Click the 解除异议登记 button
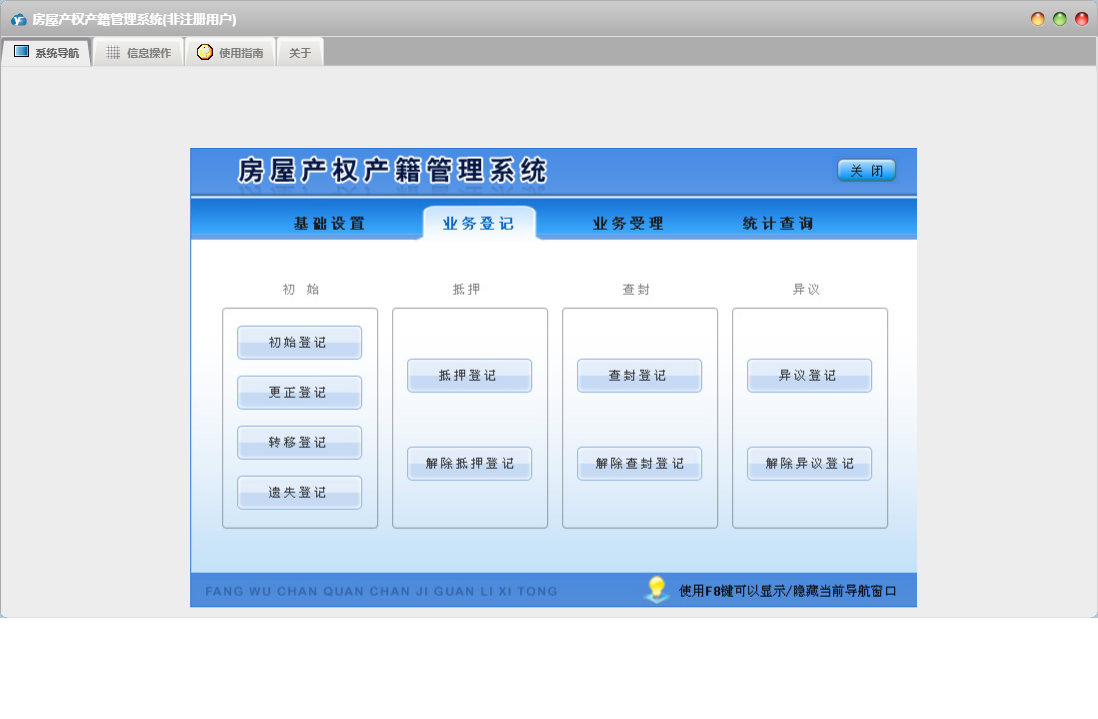This screenshot has width=1098, height=719. coord(809,463)
